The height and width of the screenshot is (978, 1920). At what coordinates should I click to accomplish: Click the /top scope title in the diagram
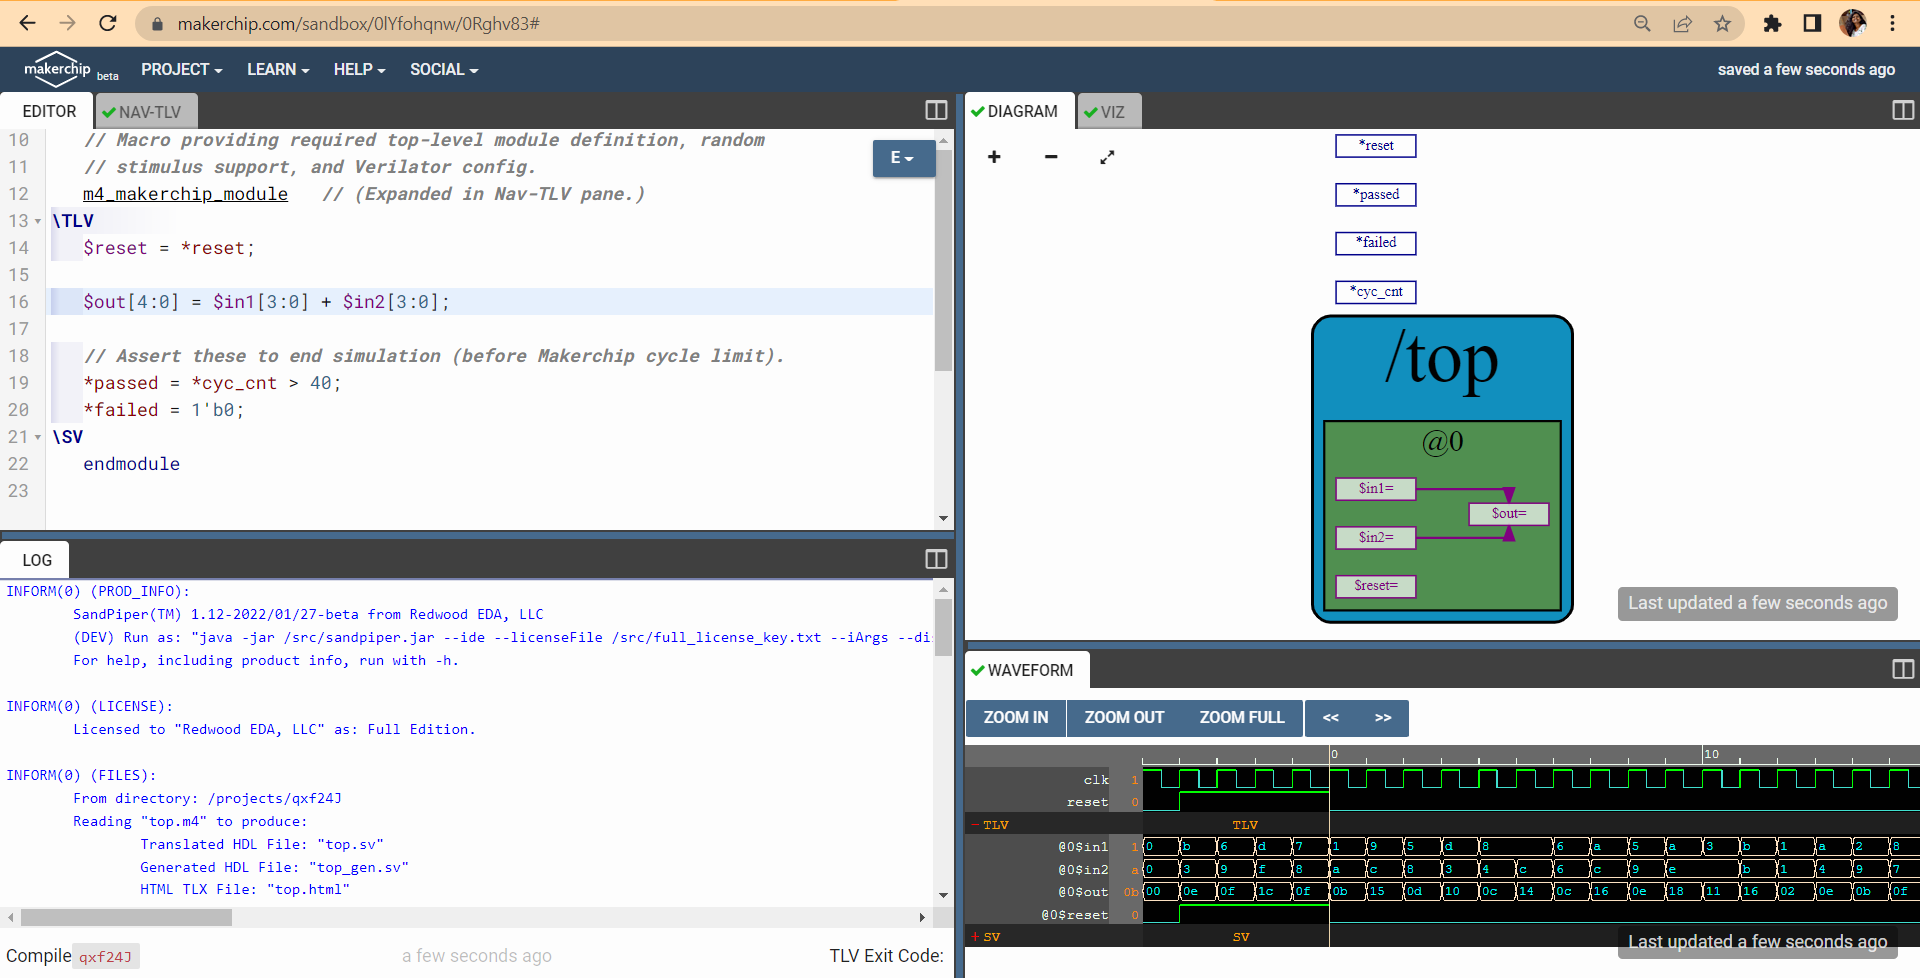1441,359
